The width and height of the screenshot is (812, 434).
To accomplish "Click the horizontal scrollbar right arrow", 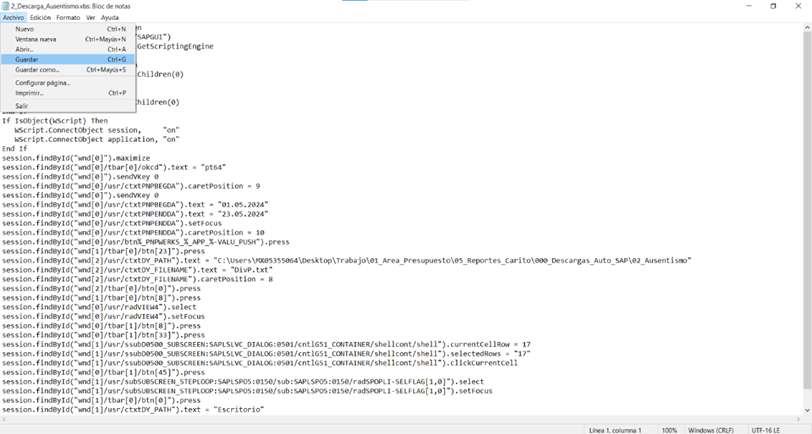I will (x=799, y=420).
